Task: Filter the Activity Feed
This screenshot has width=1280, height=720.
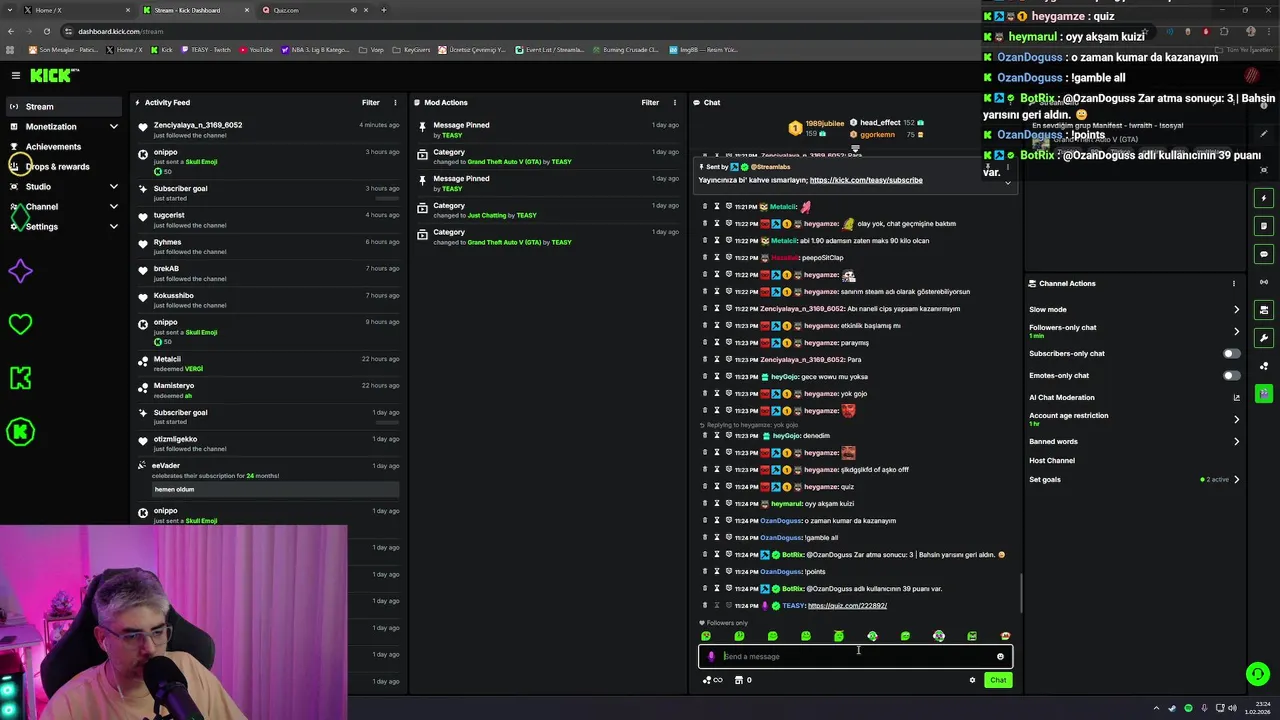Action: 371,102
